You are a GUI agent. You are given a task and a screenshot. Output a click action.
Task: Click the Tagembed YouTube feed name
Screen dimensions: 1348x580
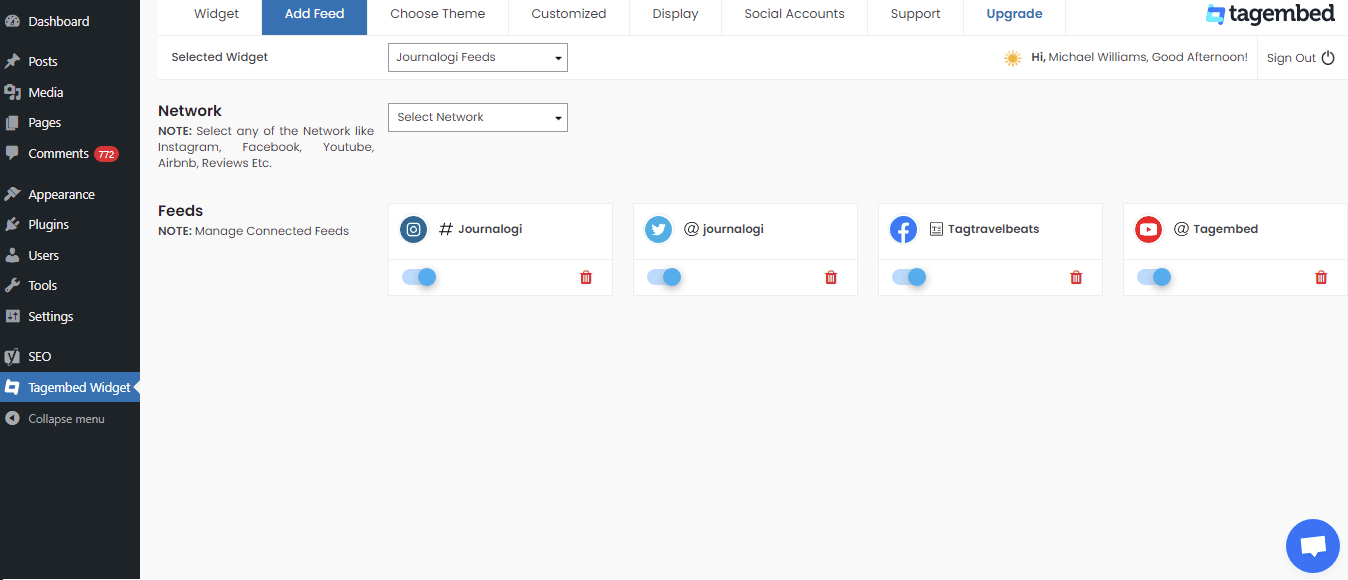coord(1225,229)
